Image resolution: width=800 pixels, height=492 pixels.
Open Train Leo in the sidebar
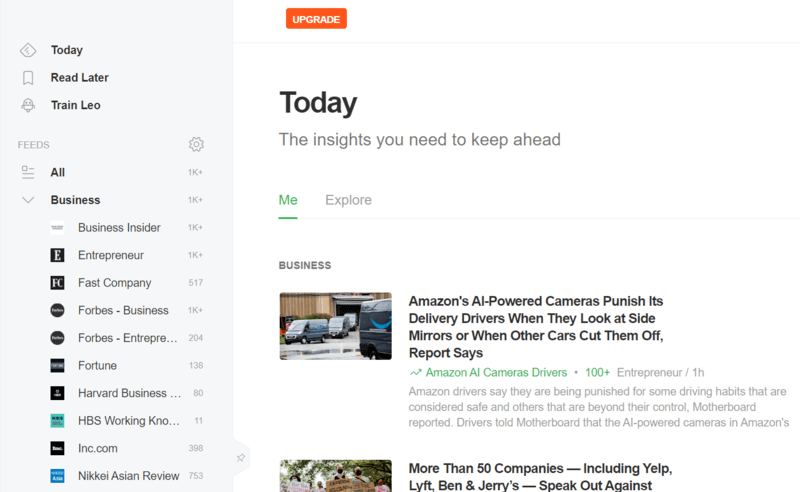coord(76,105)
